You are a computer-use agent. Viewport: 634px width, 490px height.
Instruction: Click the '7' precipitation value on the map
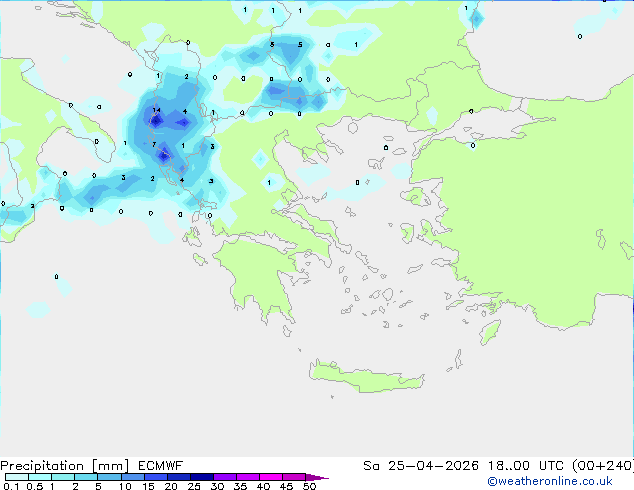tap(154, 144)
